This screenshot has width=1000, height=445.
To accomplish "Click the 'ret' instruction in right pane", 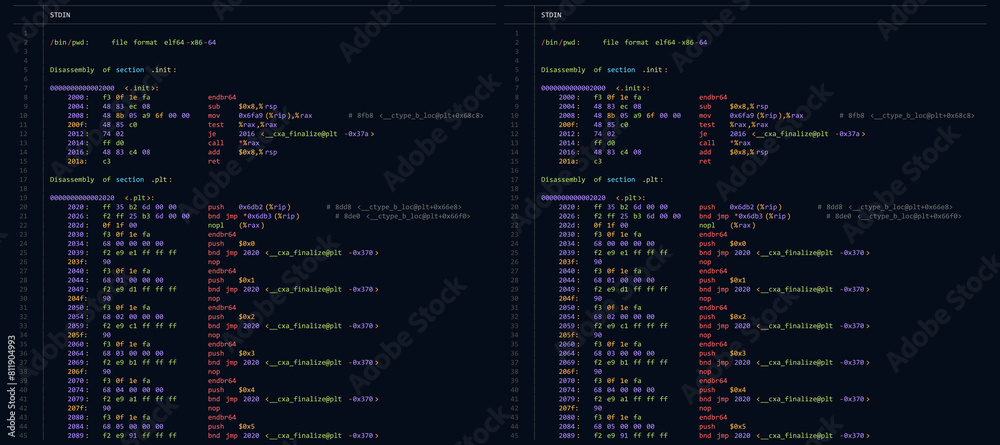I will coord(705,162).
